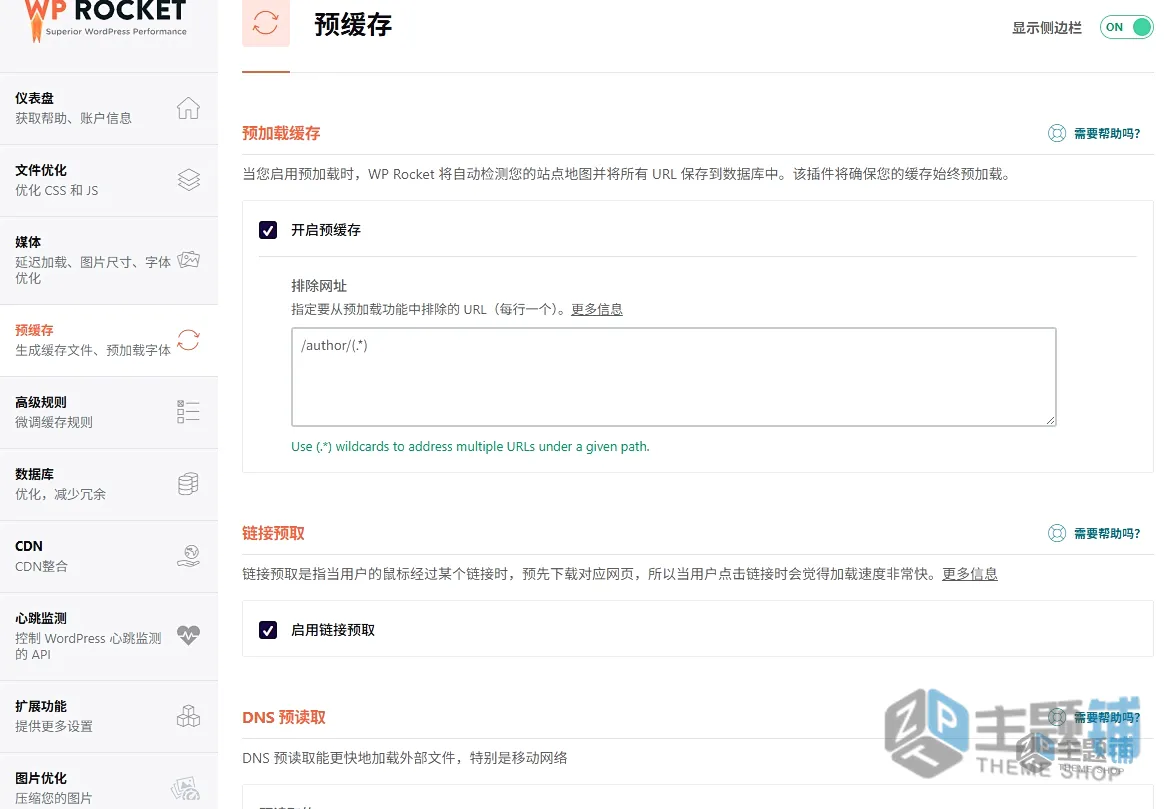Click the 开启预缓存 label text

coord(325,230)
